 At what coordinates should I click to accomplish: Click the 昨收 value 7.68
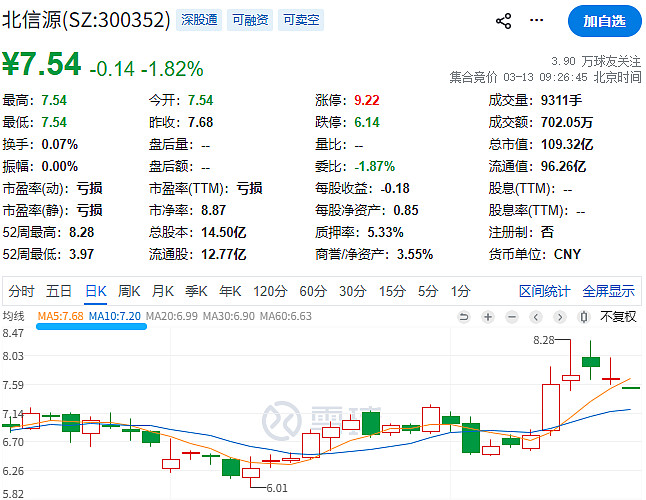tap(200, 122)
